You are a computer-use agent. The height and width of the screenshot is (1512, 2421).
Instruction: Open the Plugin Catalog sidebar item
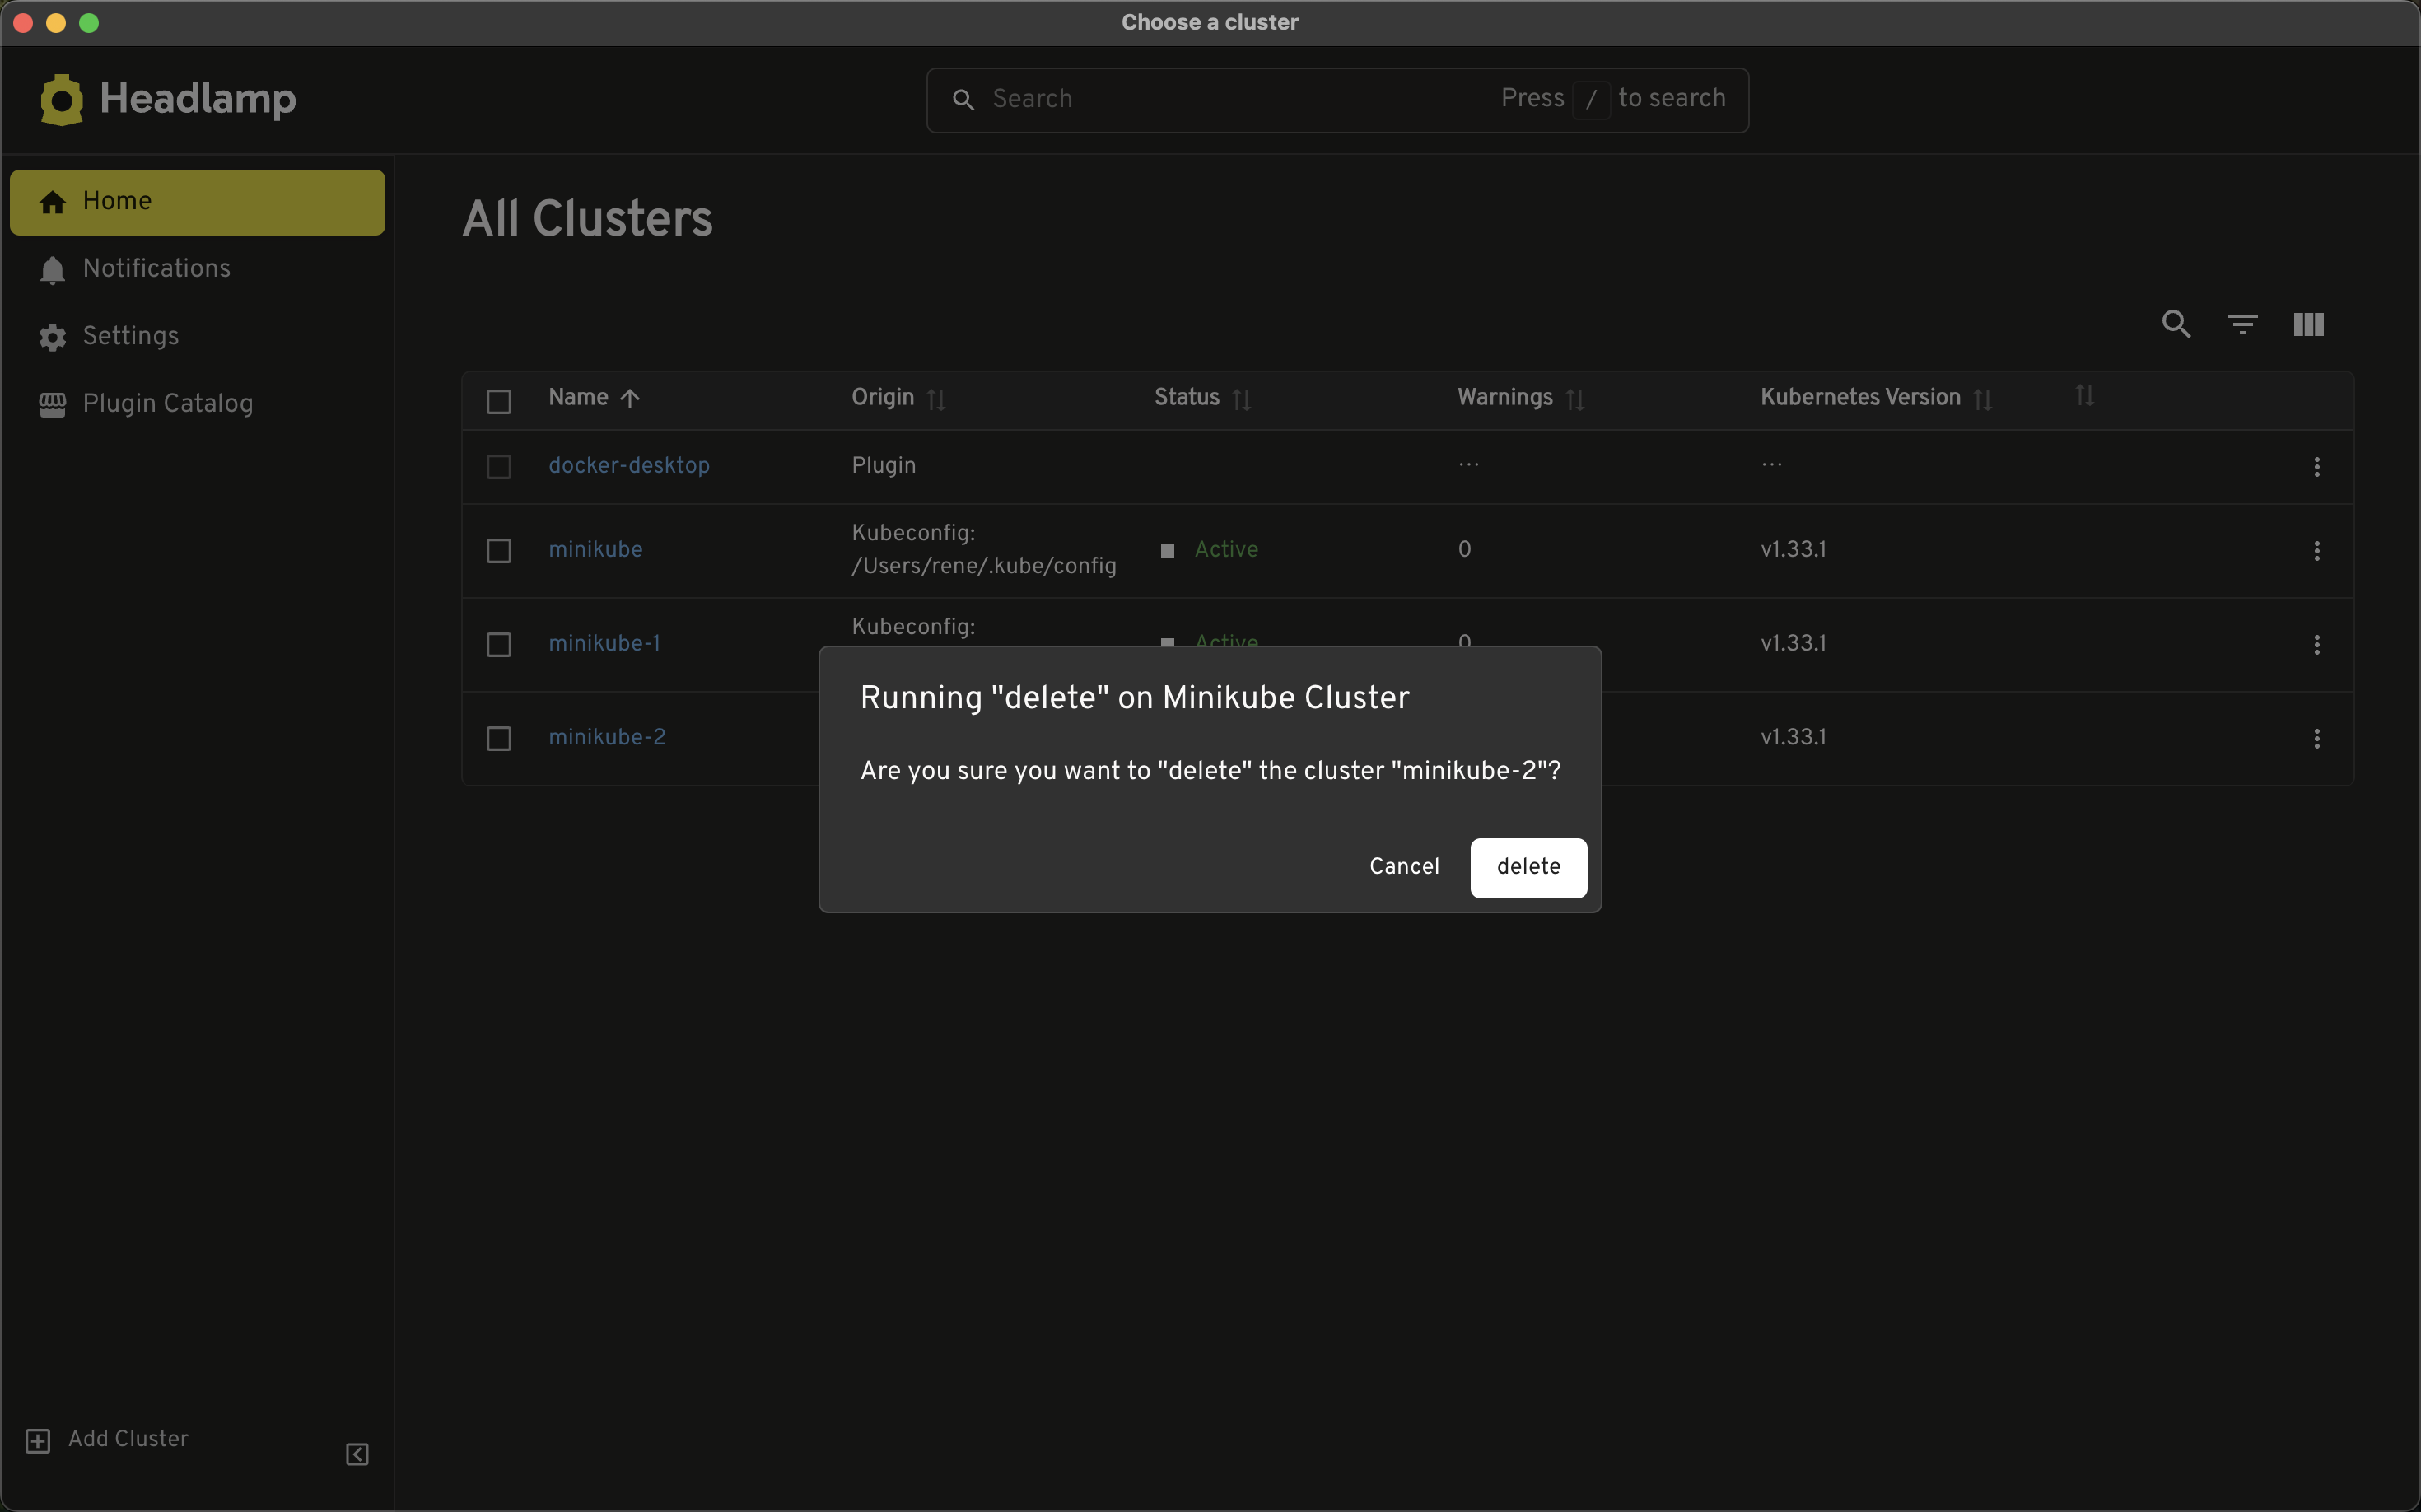(x=167, y=403)
